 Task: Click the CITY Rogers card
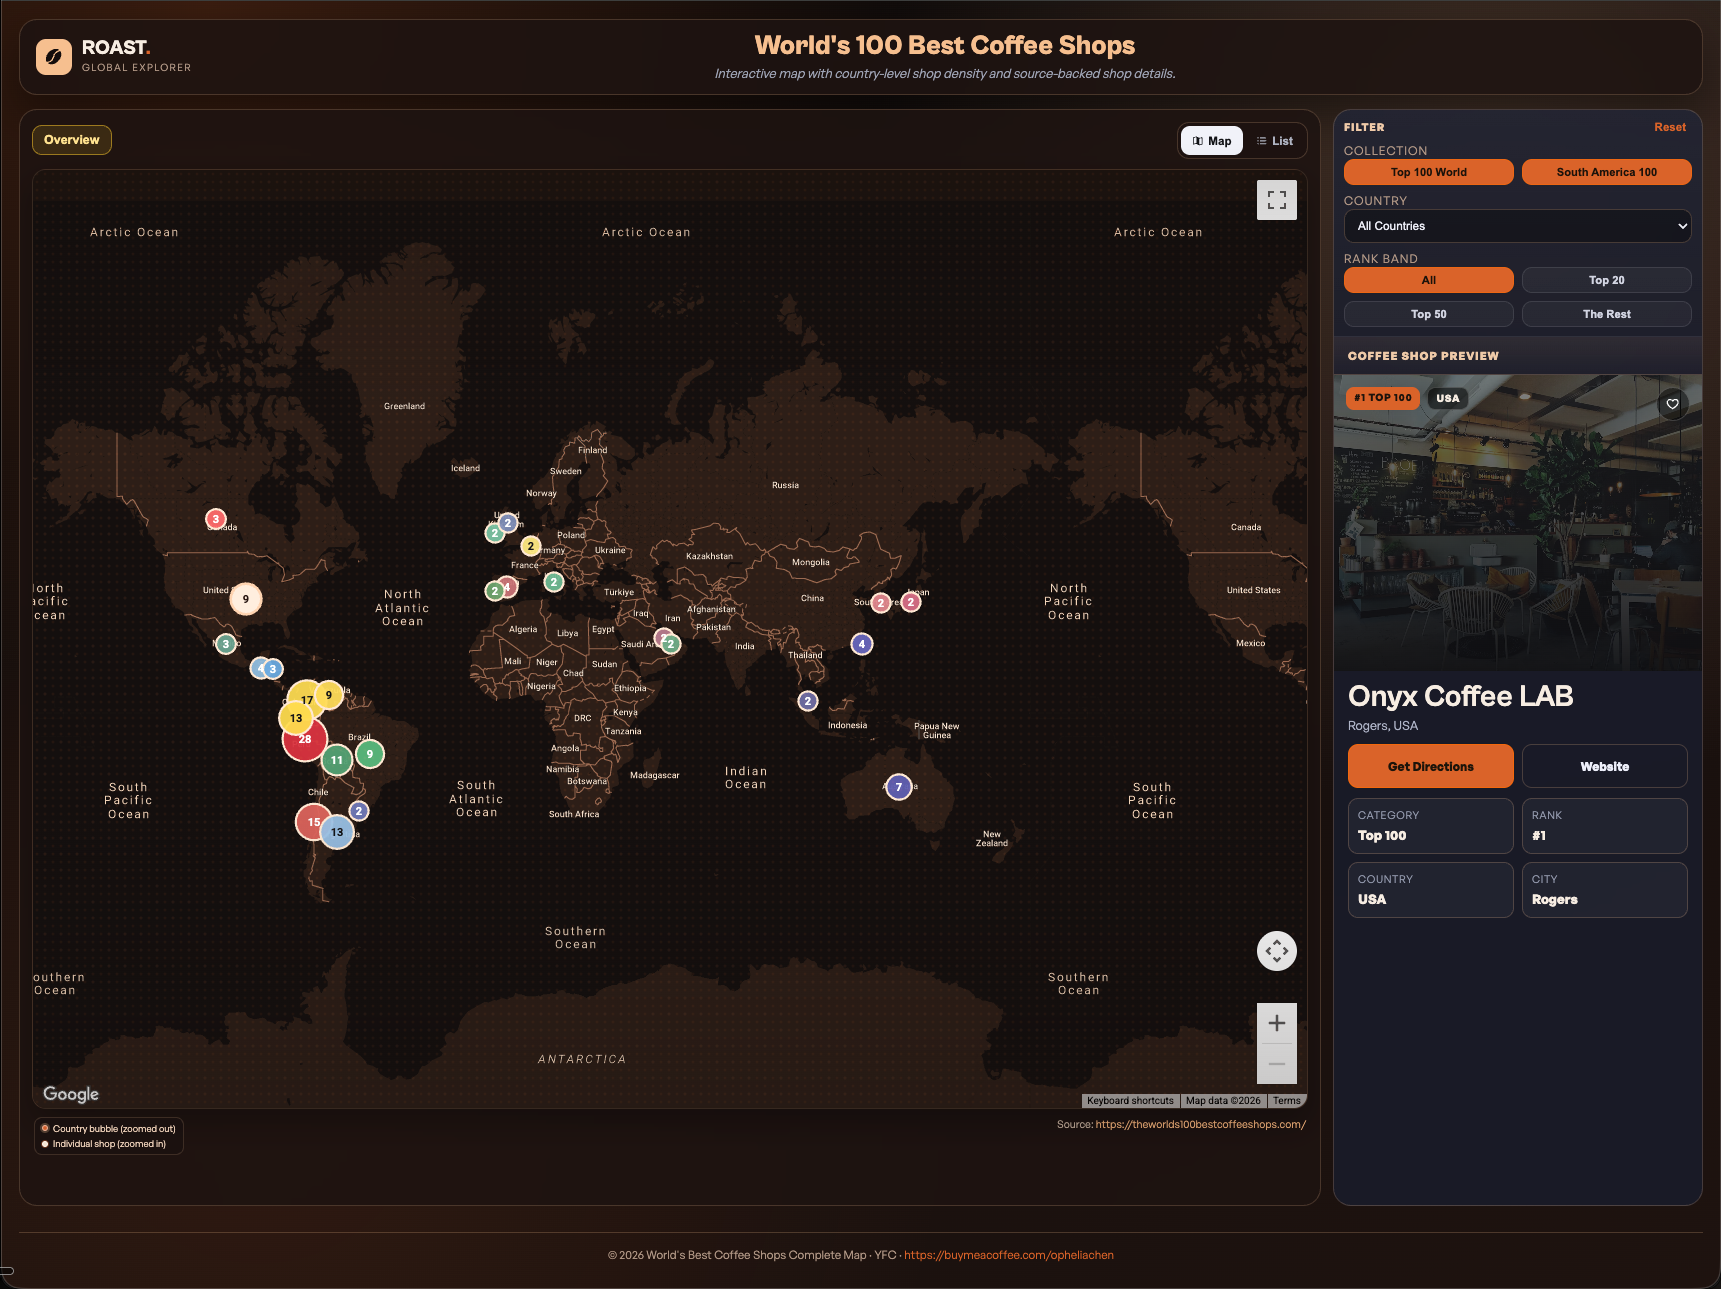1605,890
